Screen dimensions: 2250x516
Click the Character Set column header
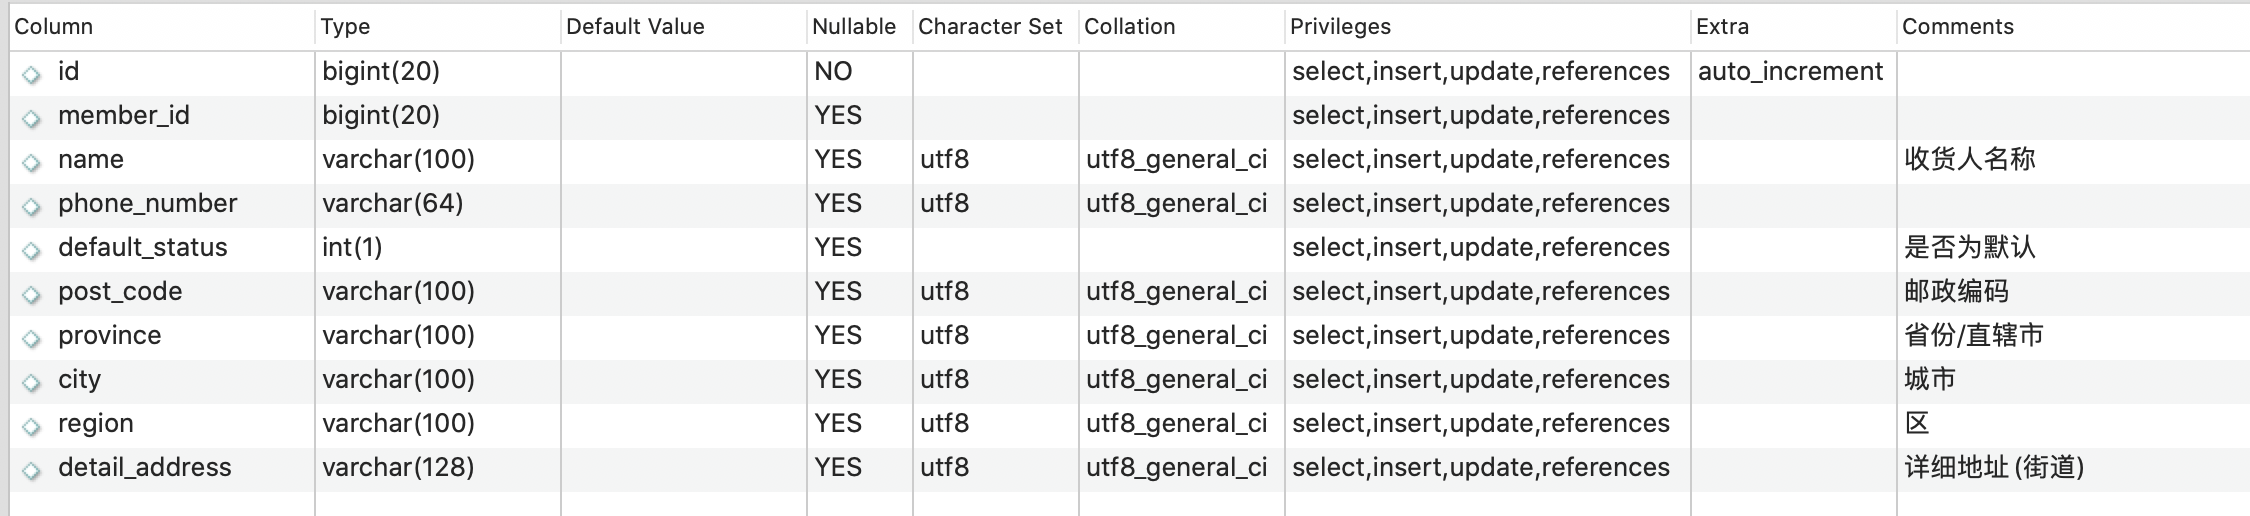click(x=990, y=27)
